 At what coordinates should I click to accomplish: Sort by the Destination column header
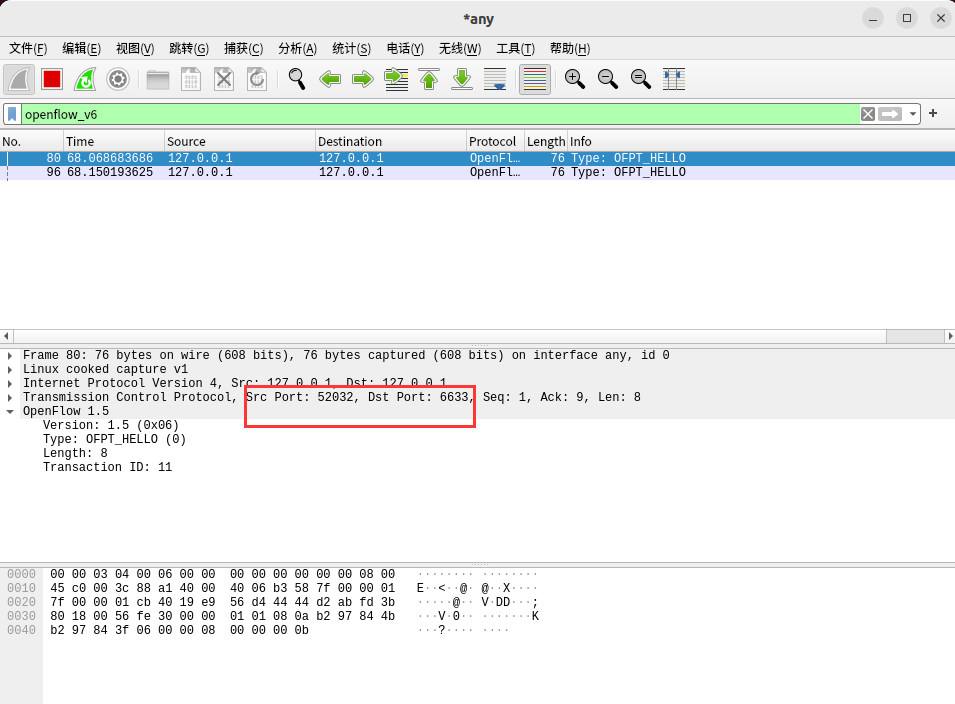[391, 141]
